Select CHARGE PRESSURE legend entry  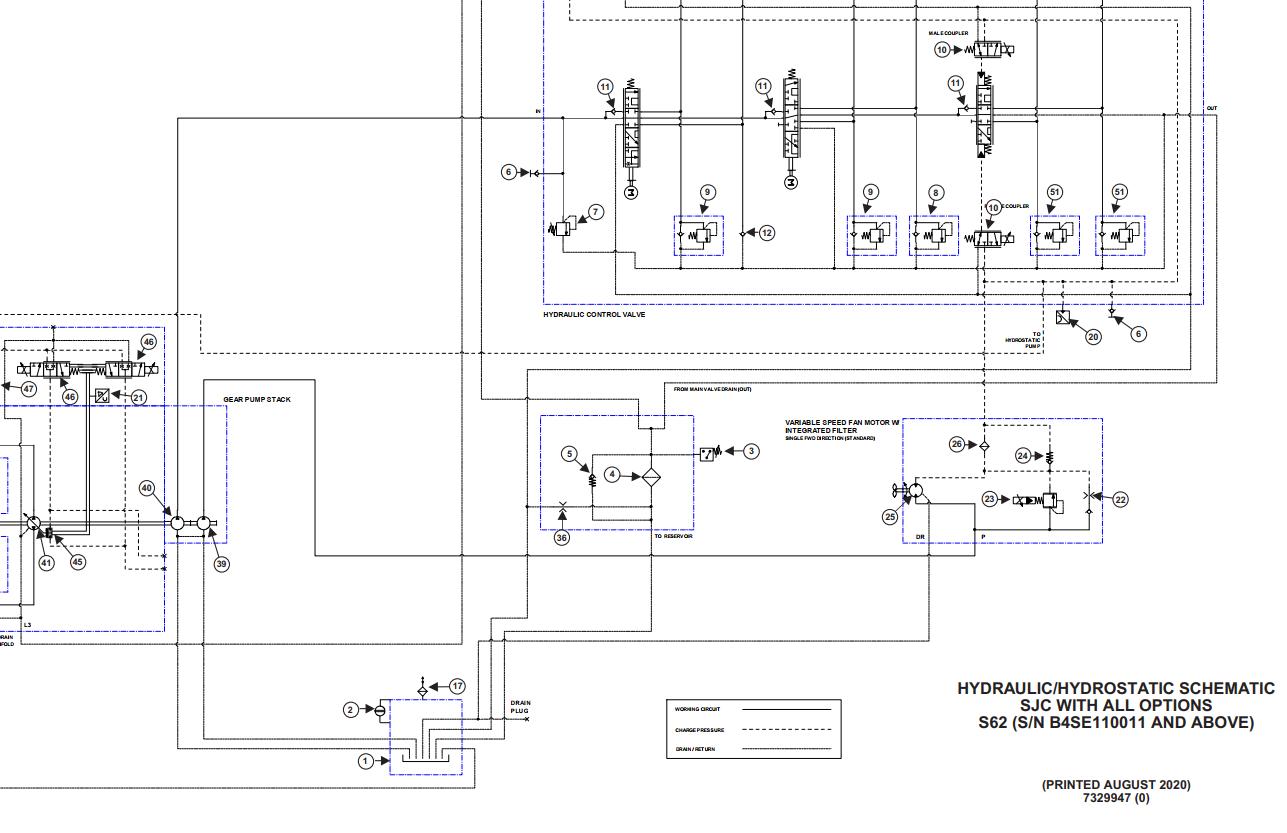coord(700,730)
